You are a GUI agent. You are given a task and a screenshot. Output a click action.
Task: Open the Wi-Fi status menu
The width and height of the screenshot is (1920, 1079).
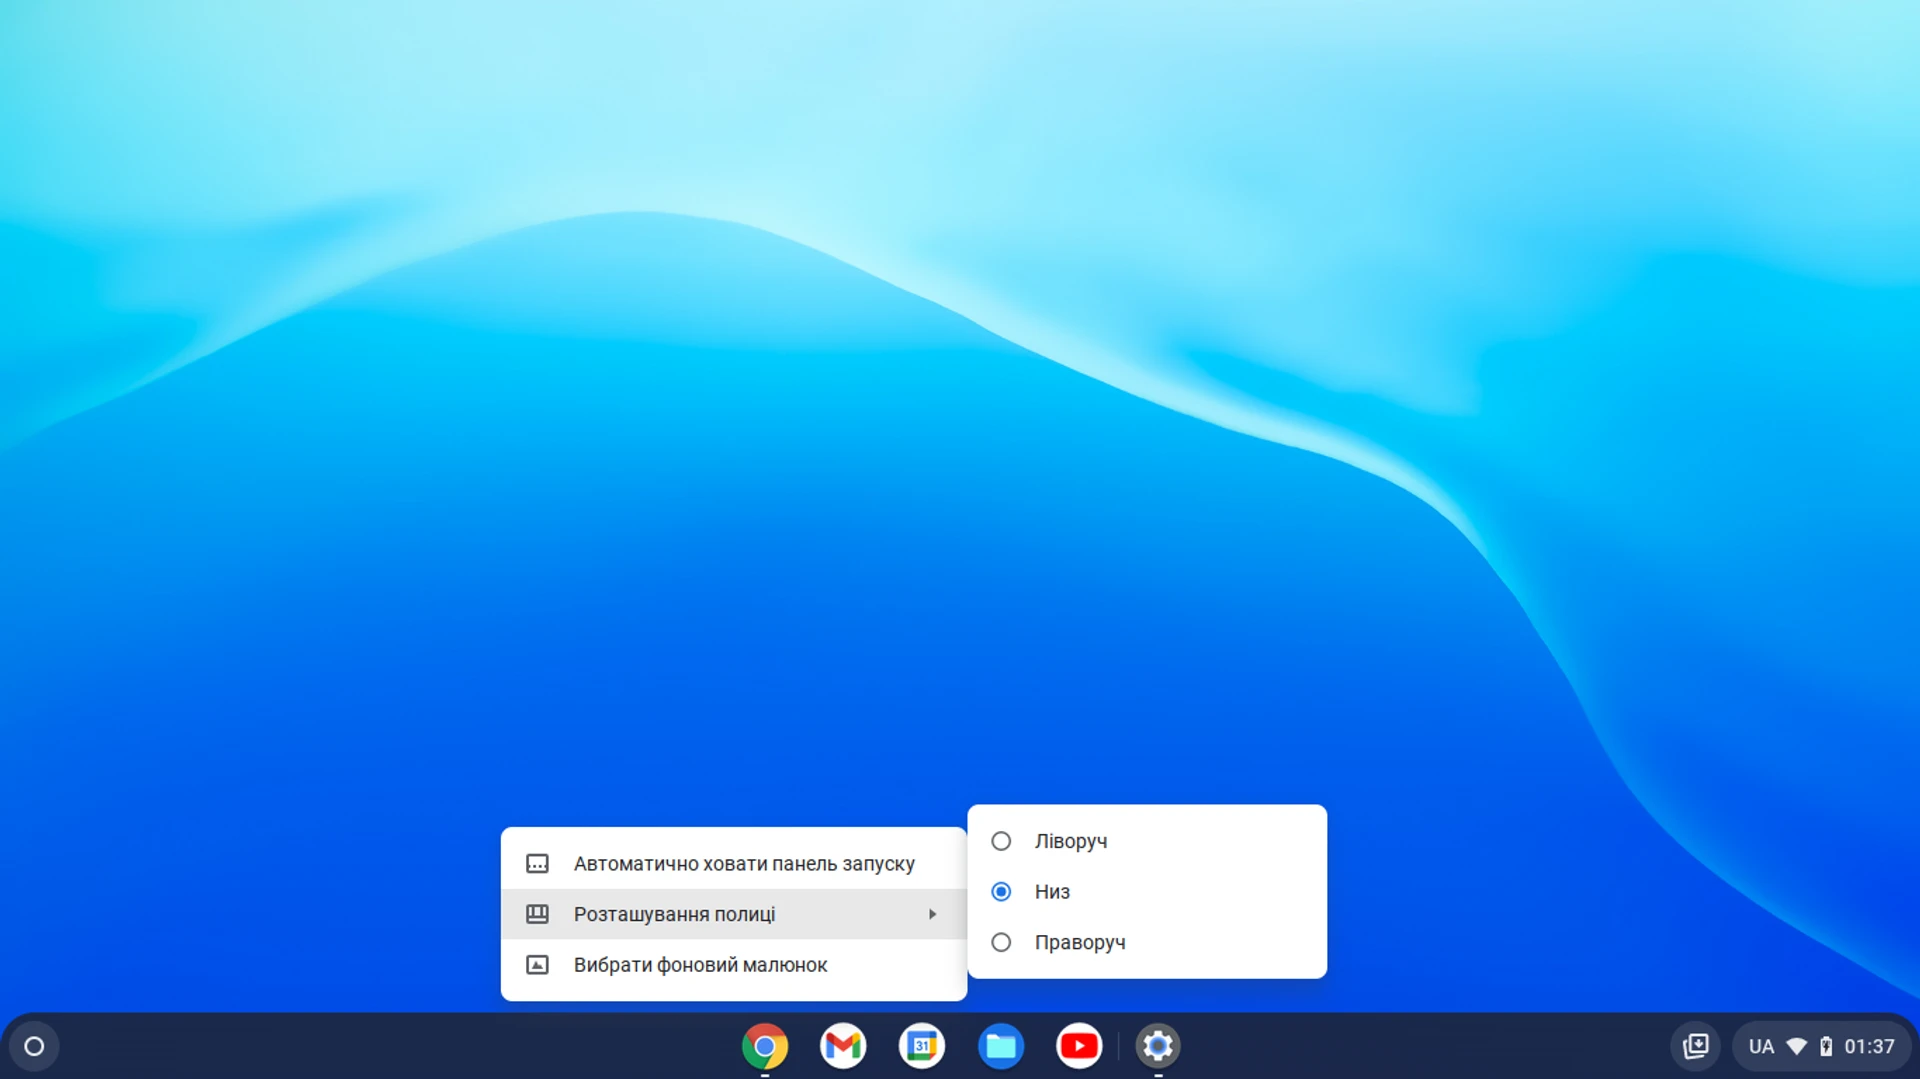pyautogui.click(x=1796, y=1045)
